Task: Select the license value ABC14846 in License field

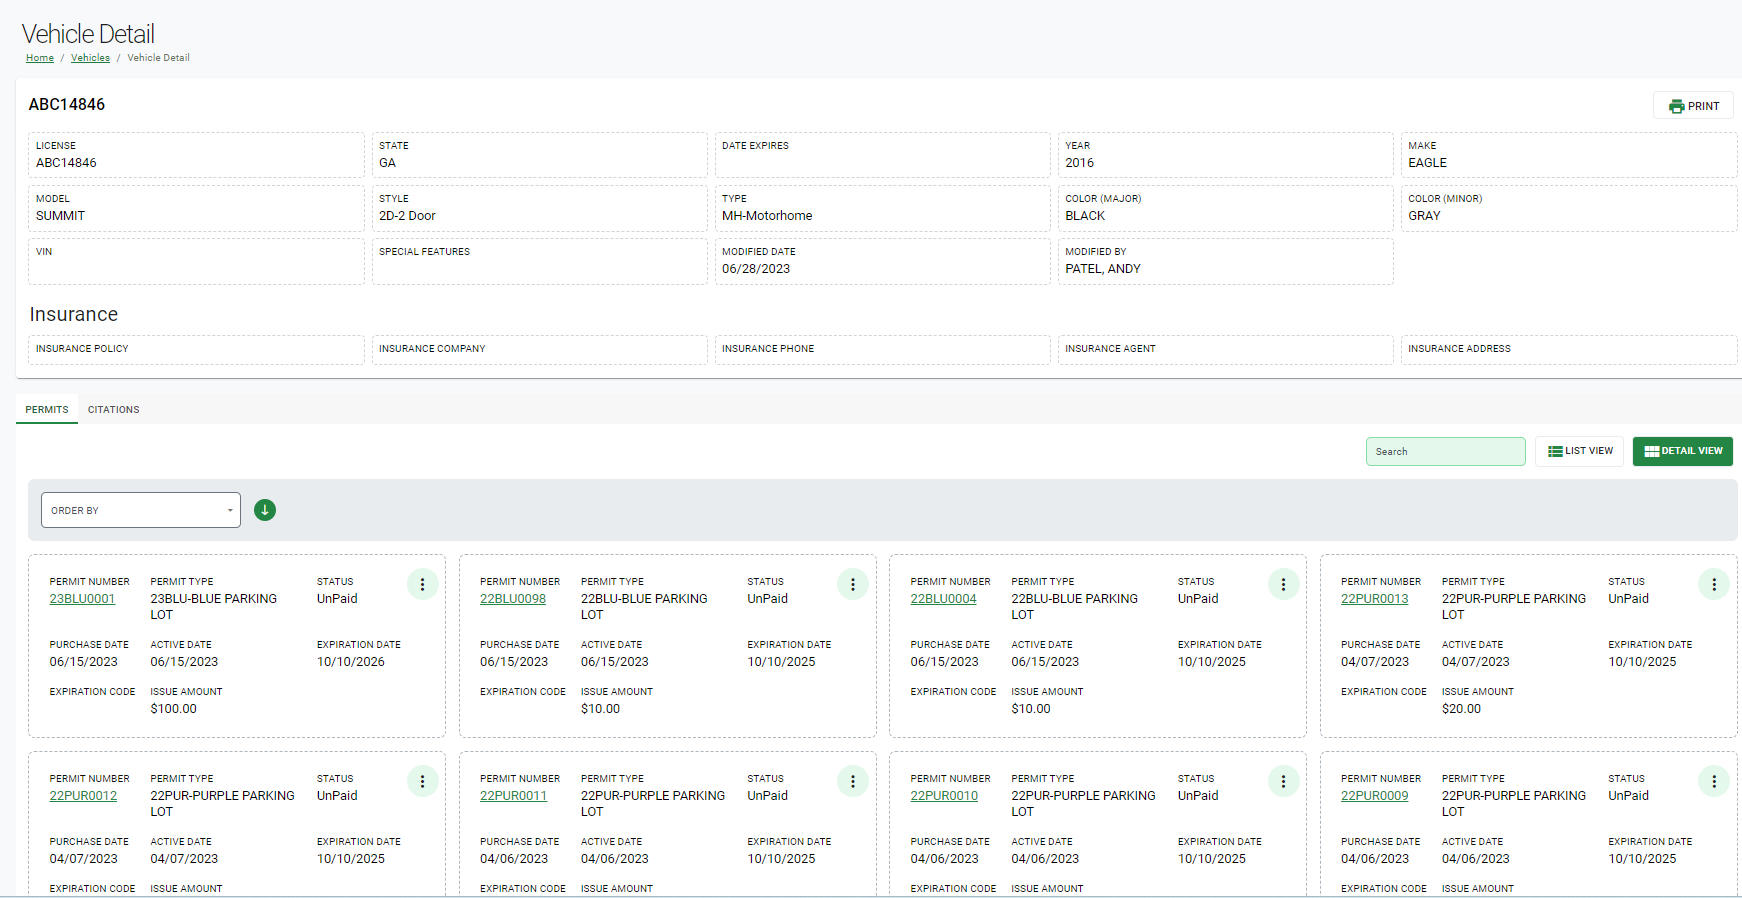Action: coord(66,163)
